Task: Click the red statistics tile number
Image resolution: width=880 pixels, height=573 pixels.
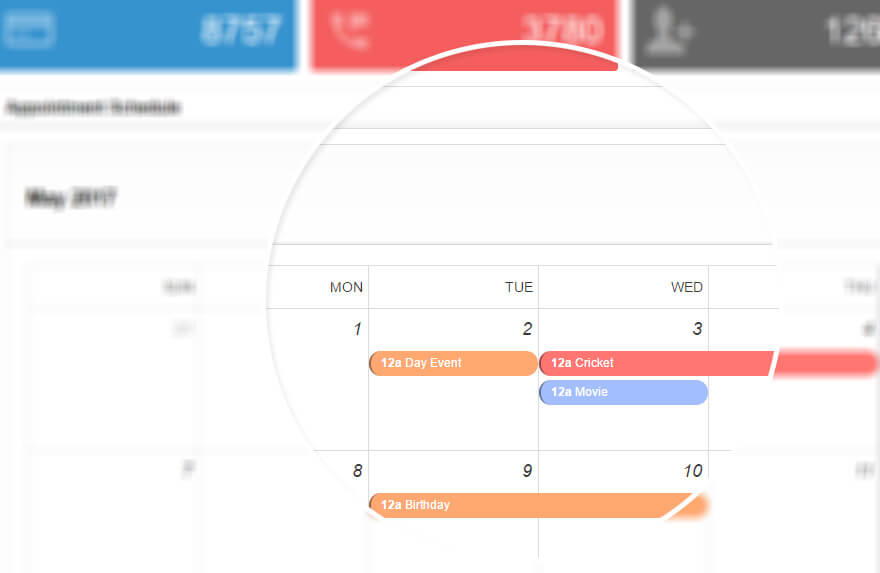Action: pyautogui.click(x=563, y=30)
